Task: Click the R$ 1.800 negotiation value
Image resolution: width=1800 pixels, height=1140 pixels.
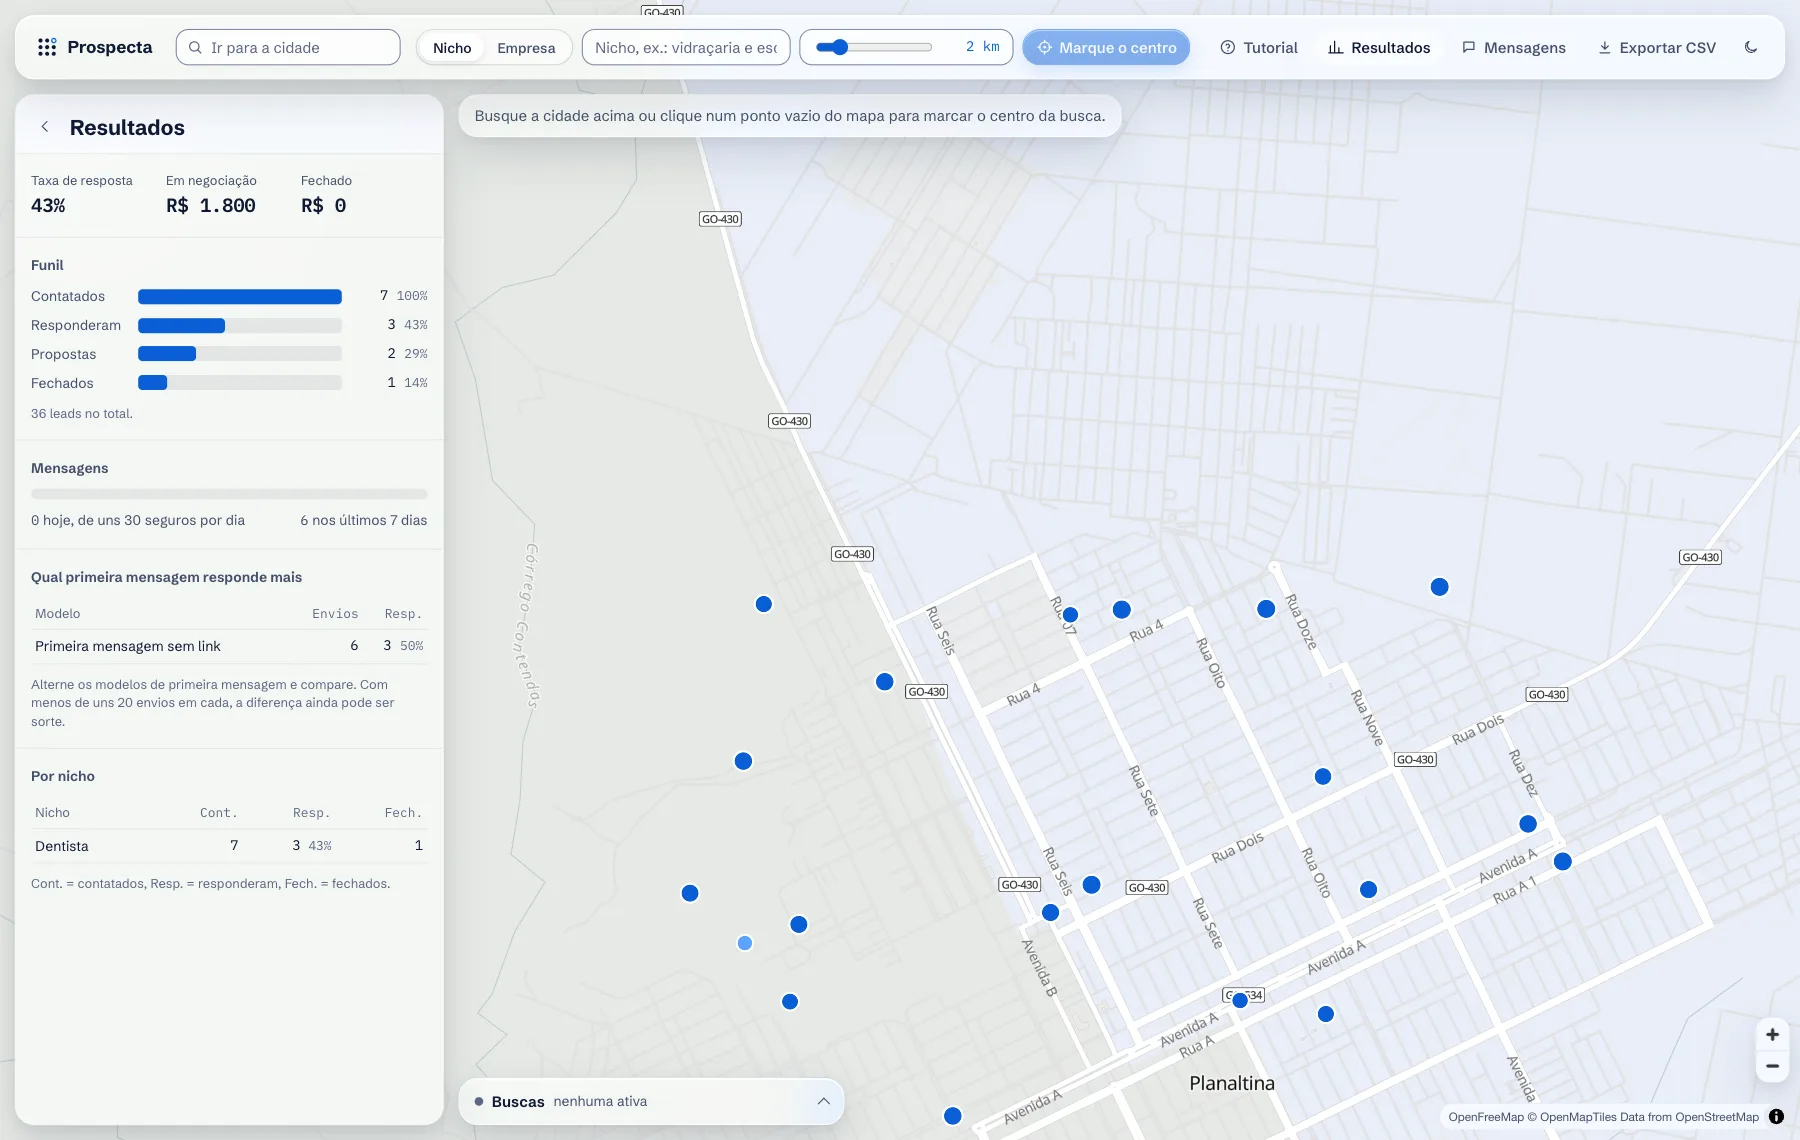Action: [x=211, y=205]
